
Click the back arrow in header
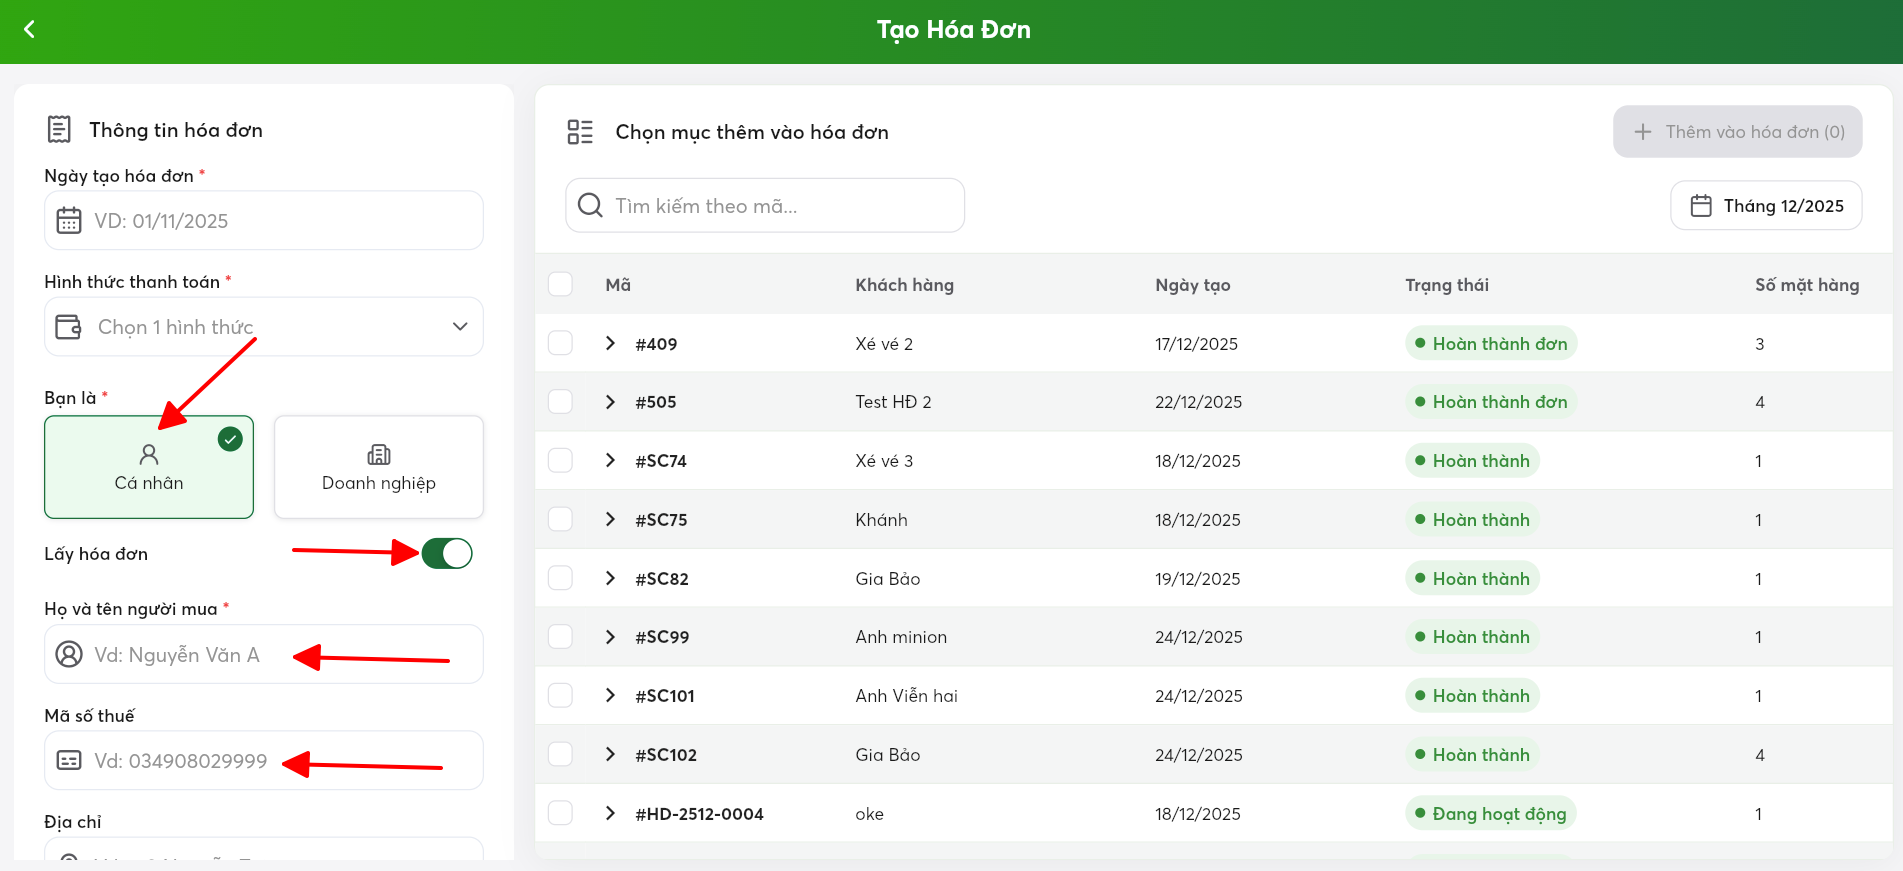(29, 29)
